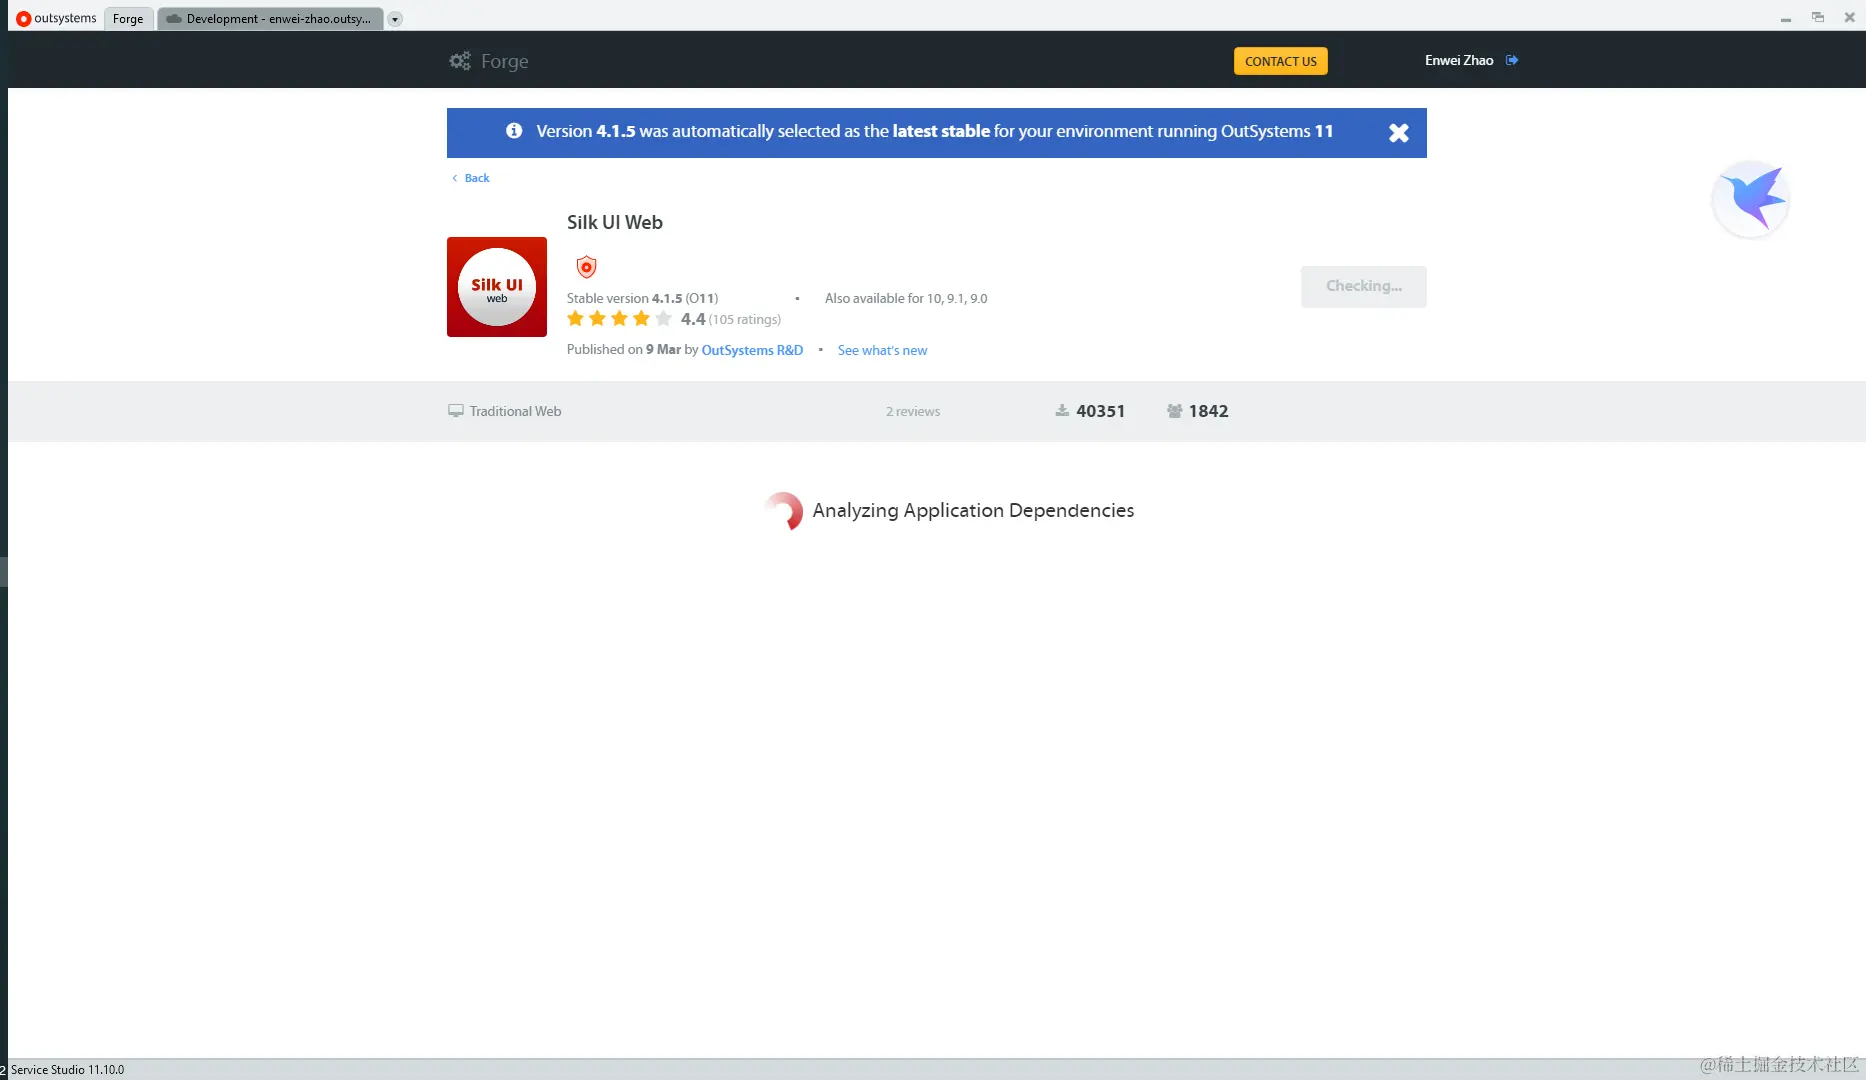Click the users icon next to 1842
Viewport: 1866px width, 1081px height.
(x=1175, y=411)
